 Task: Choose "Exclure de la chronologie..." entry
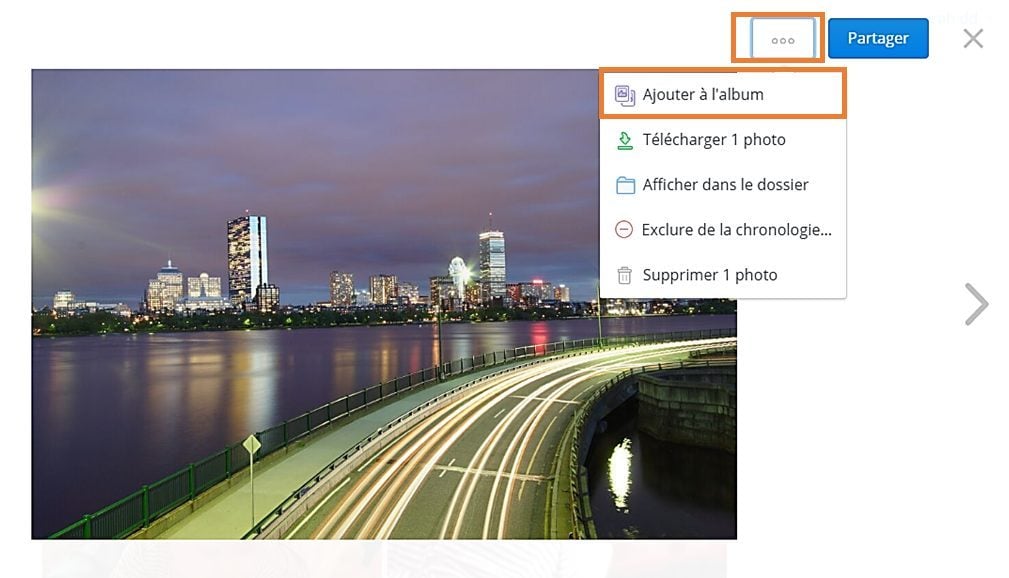click(x=723, y=230)
